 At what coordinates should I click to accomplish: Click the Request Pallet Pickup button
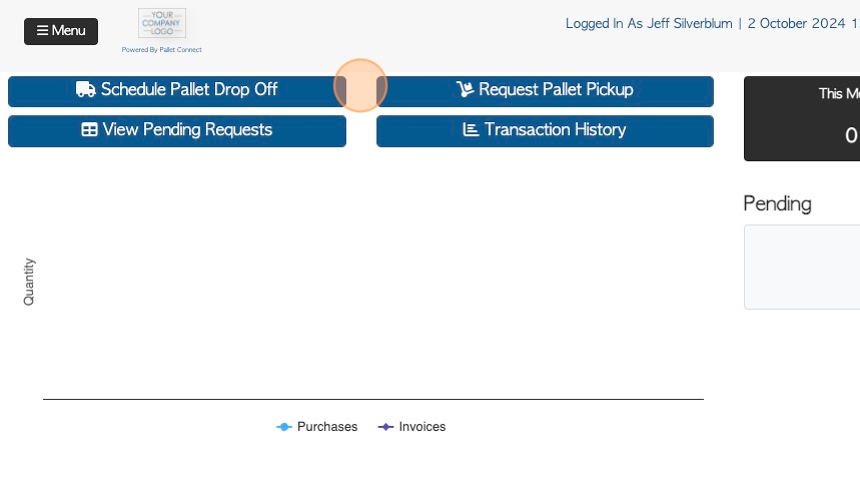click(x=545, y=91)
